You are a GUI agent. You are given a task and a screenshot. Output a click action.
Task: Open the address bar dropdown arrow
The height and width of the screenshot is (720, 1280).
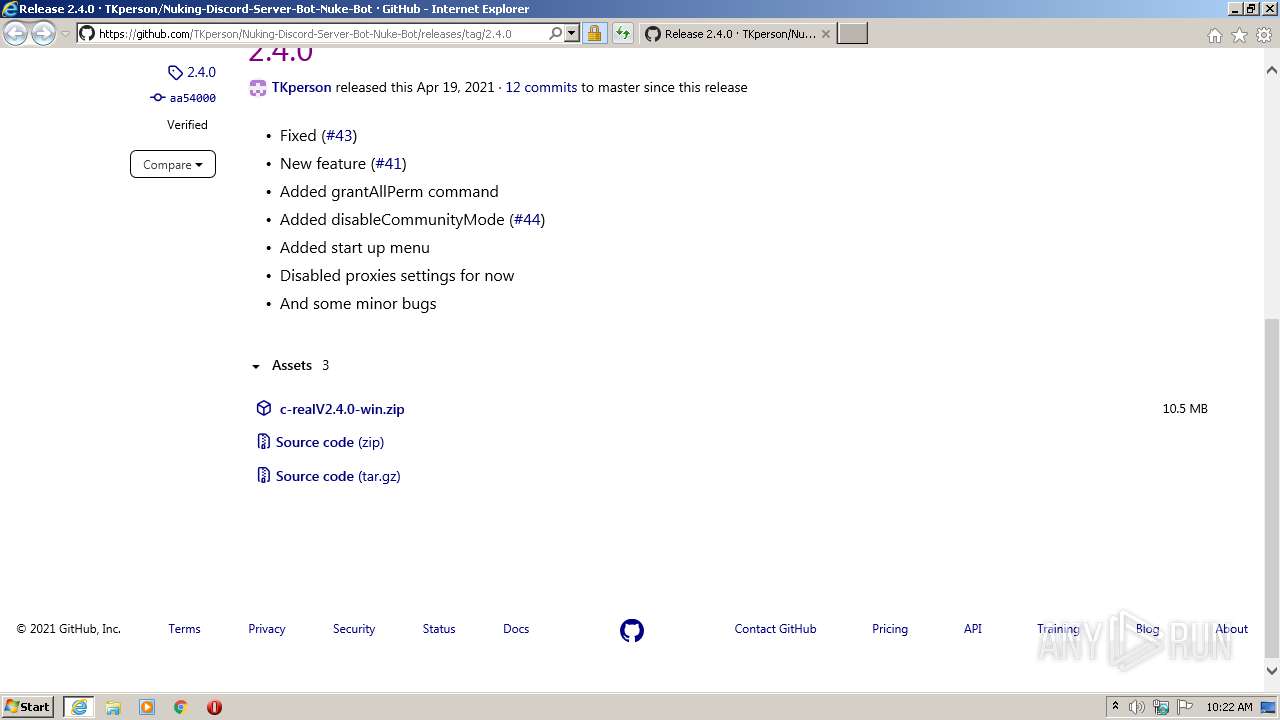click(x=572, y=33)
